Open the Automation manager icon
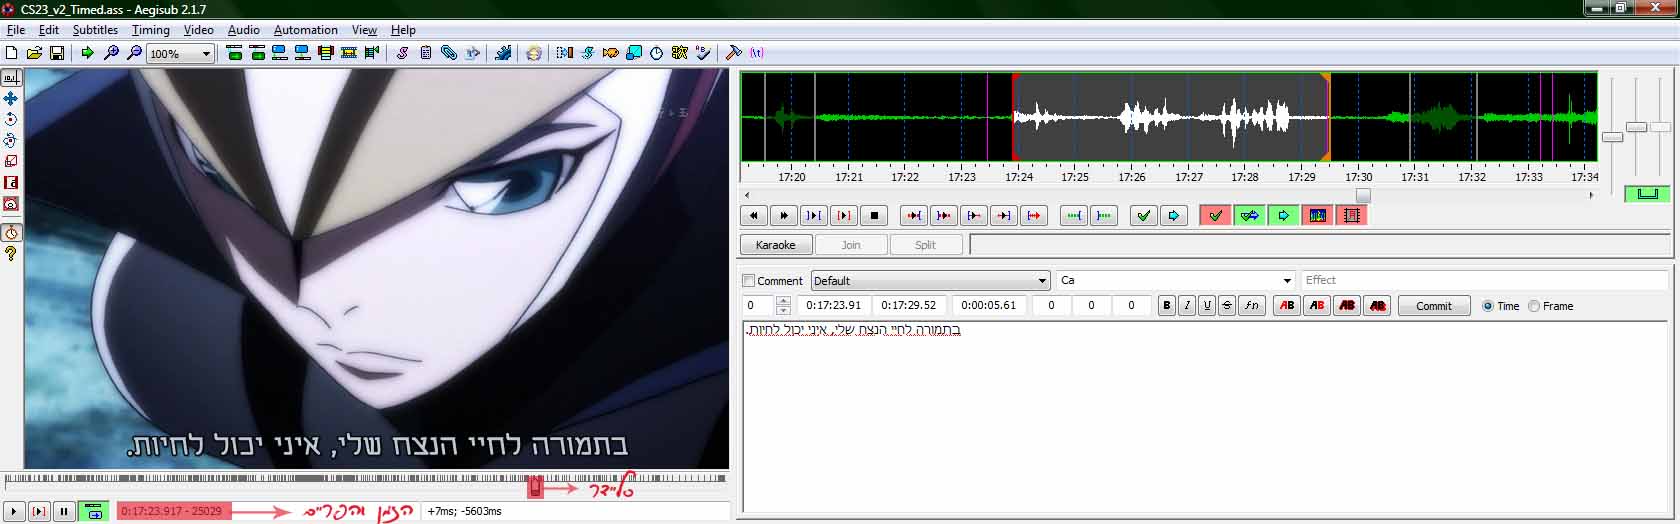1680x524 pixels. [503, 53]
